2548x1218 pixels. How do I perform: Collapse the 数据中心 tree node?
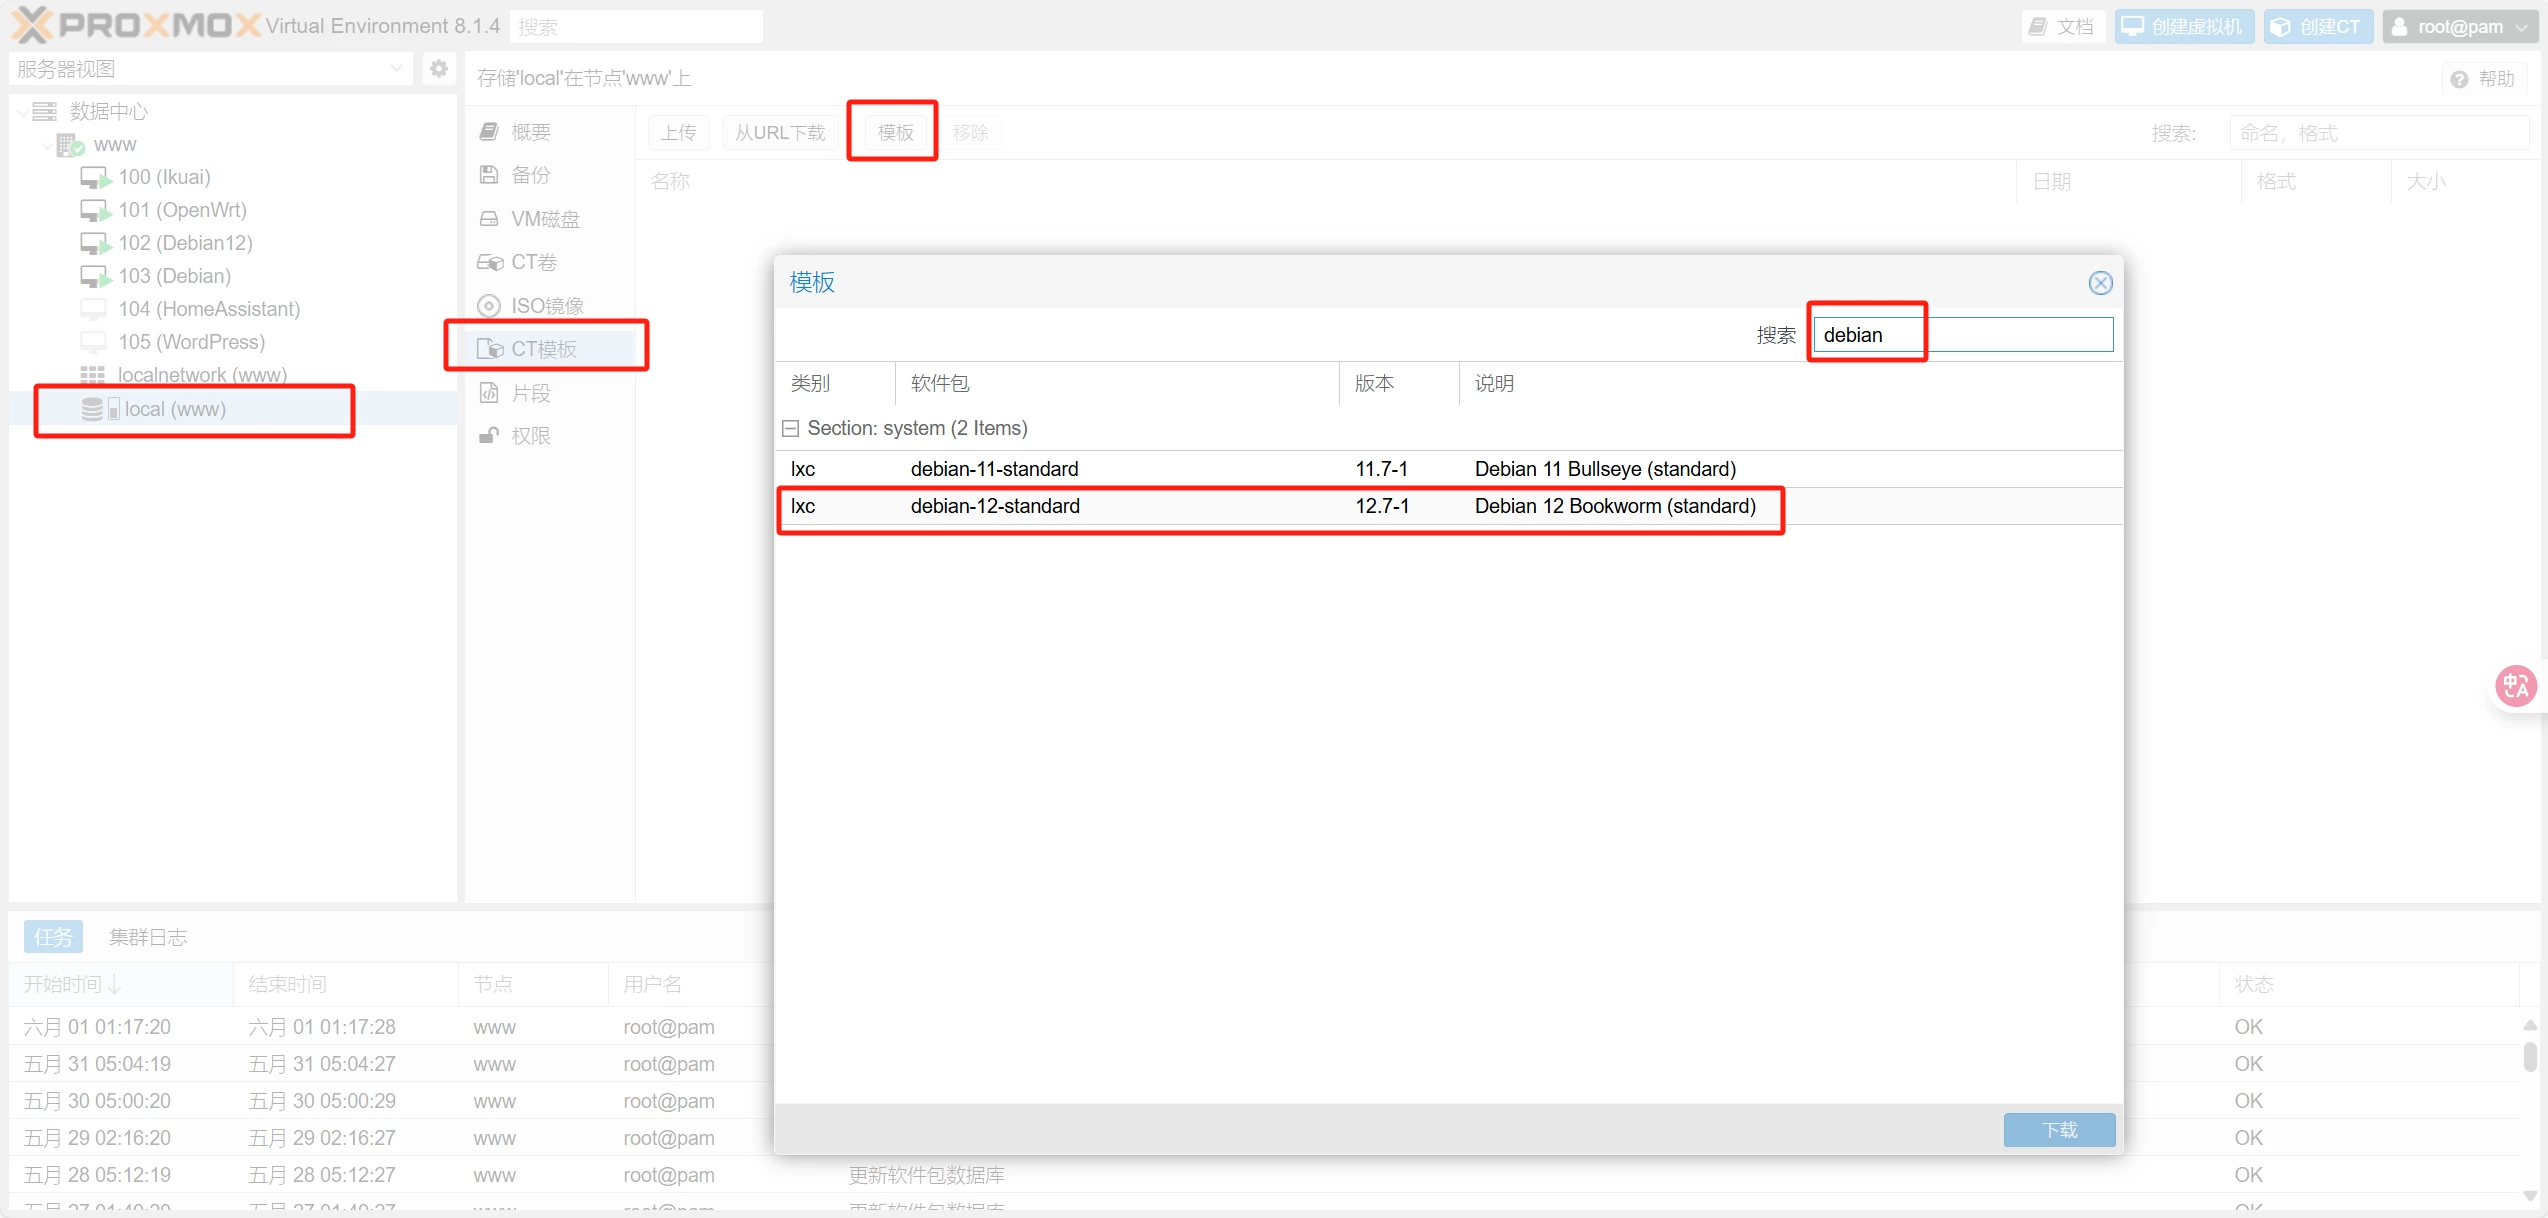[x=22, y=112]
